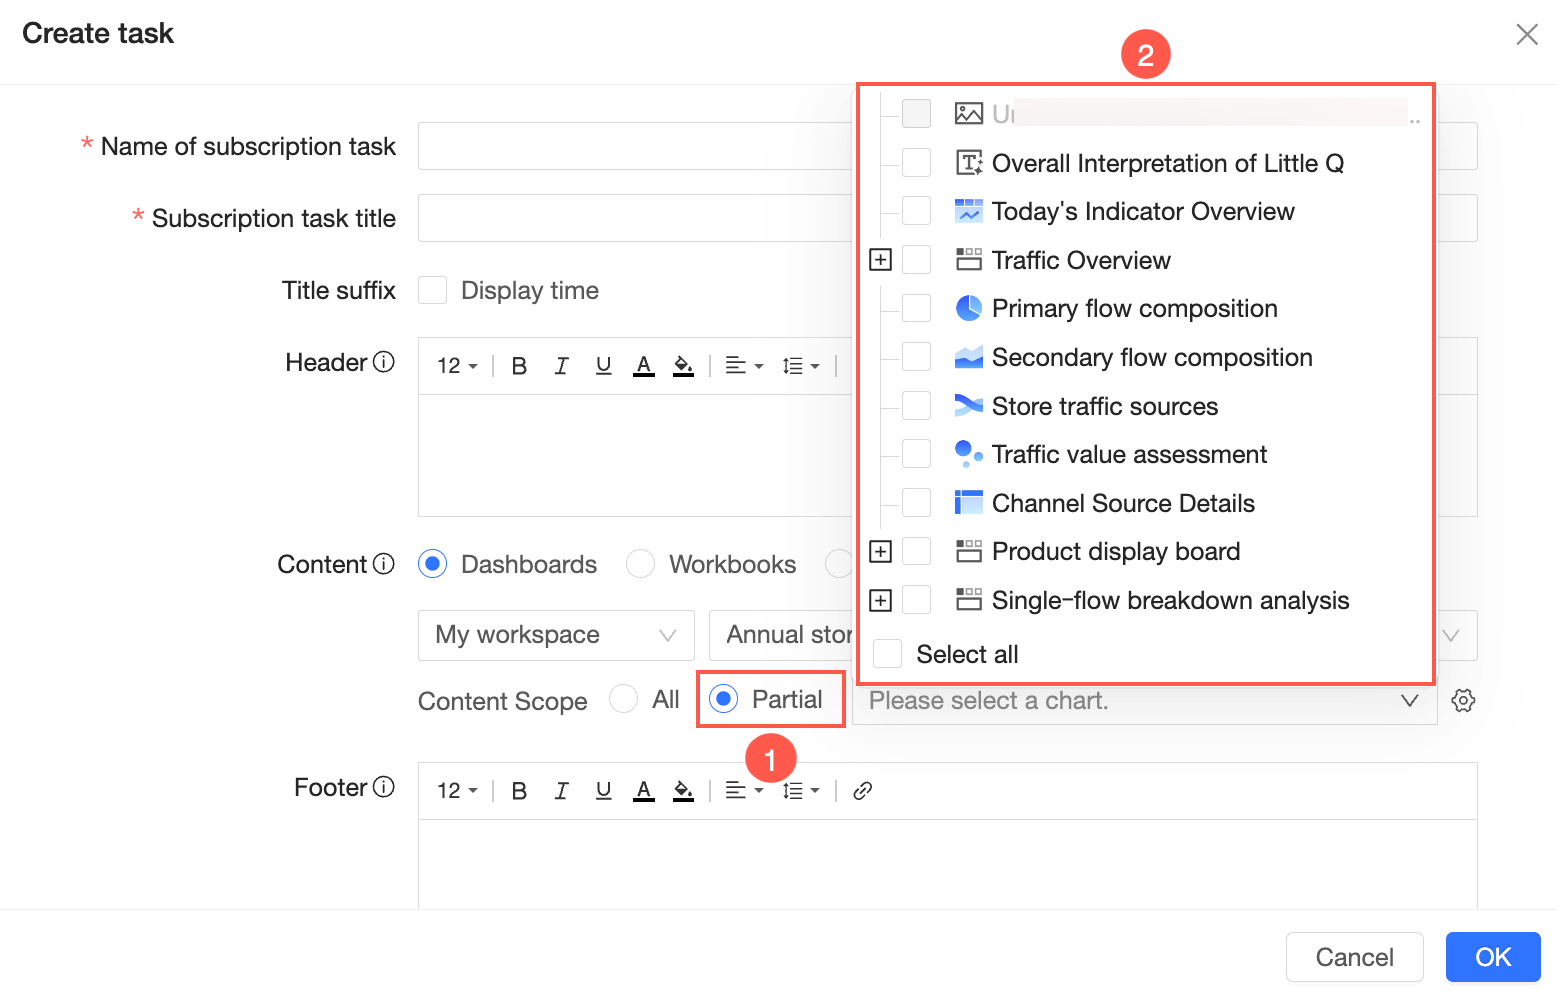Click inside the Header text area
1556x996 pixels.
[637, 455]
